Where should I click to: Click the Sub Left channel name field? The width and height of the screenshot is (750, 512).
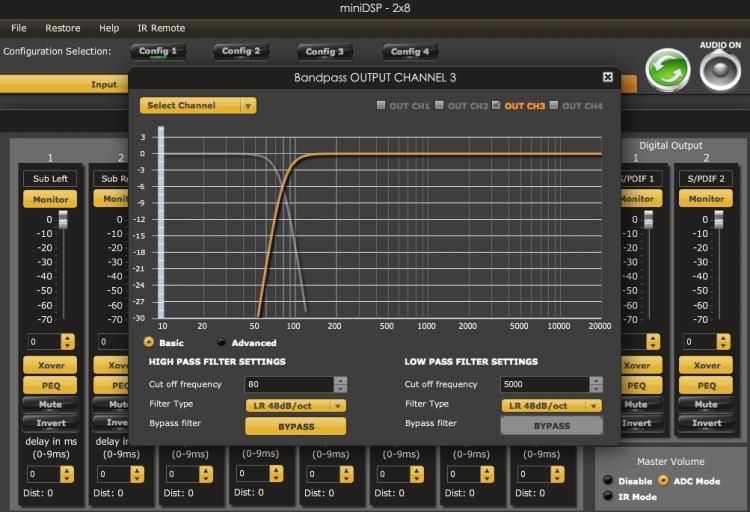click(x=50, y=178)
